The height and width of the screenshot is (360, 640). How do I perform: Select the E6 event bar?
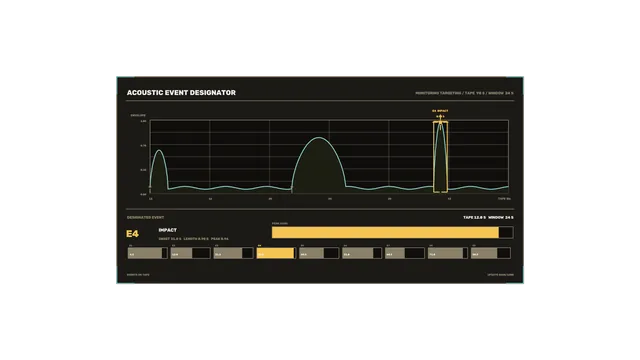point(362,253)
